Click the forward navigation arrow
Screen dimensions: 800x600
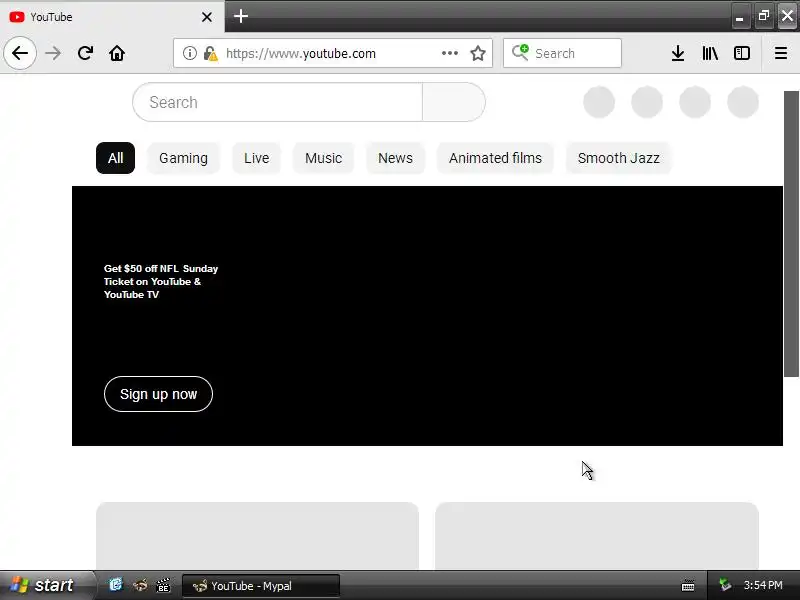[53, 53]
